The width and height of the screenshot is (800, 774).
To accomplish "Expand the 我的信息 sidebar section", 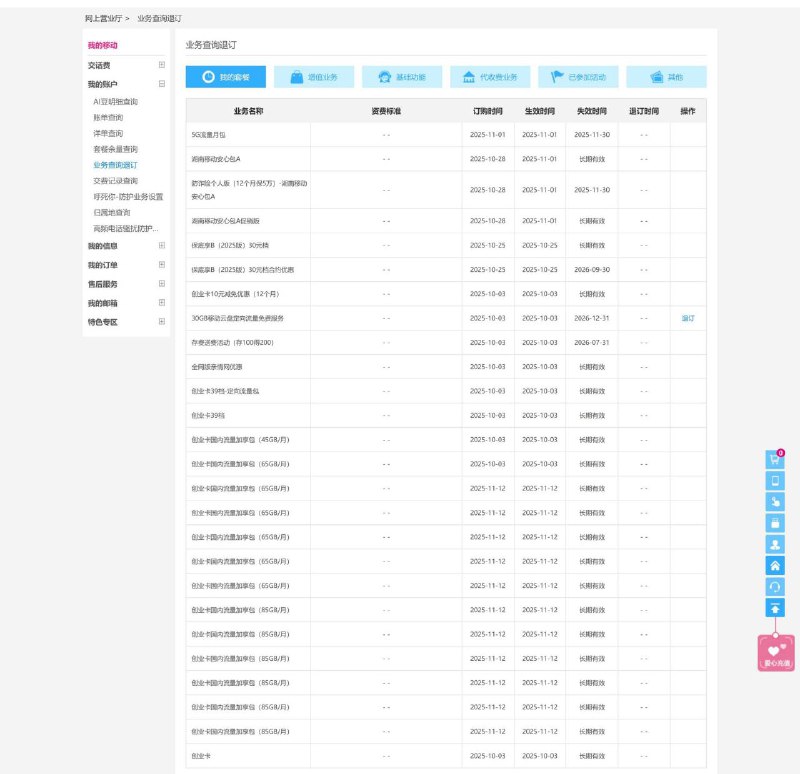I will [x=162, y=245].
